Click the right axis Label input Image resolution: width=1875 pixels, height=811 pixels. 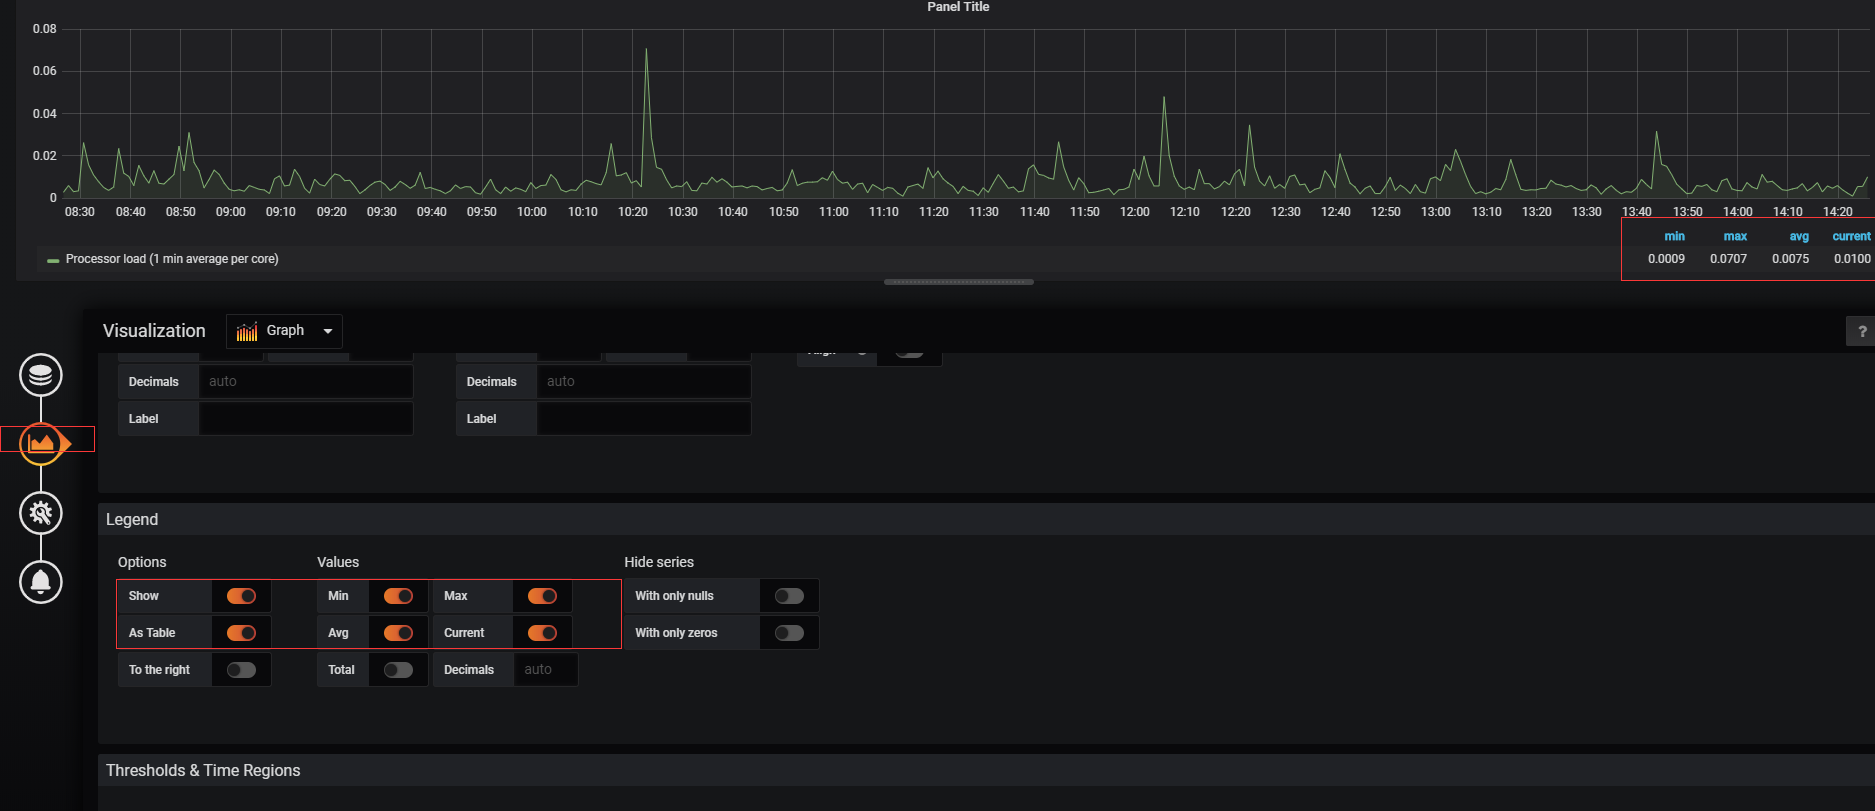(x=644, y=419)
